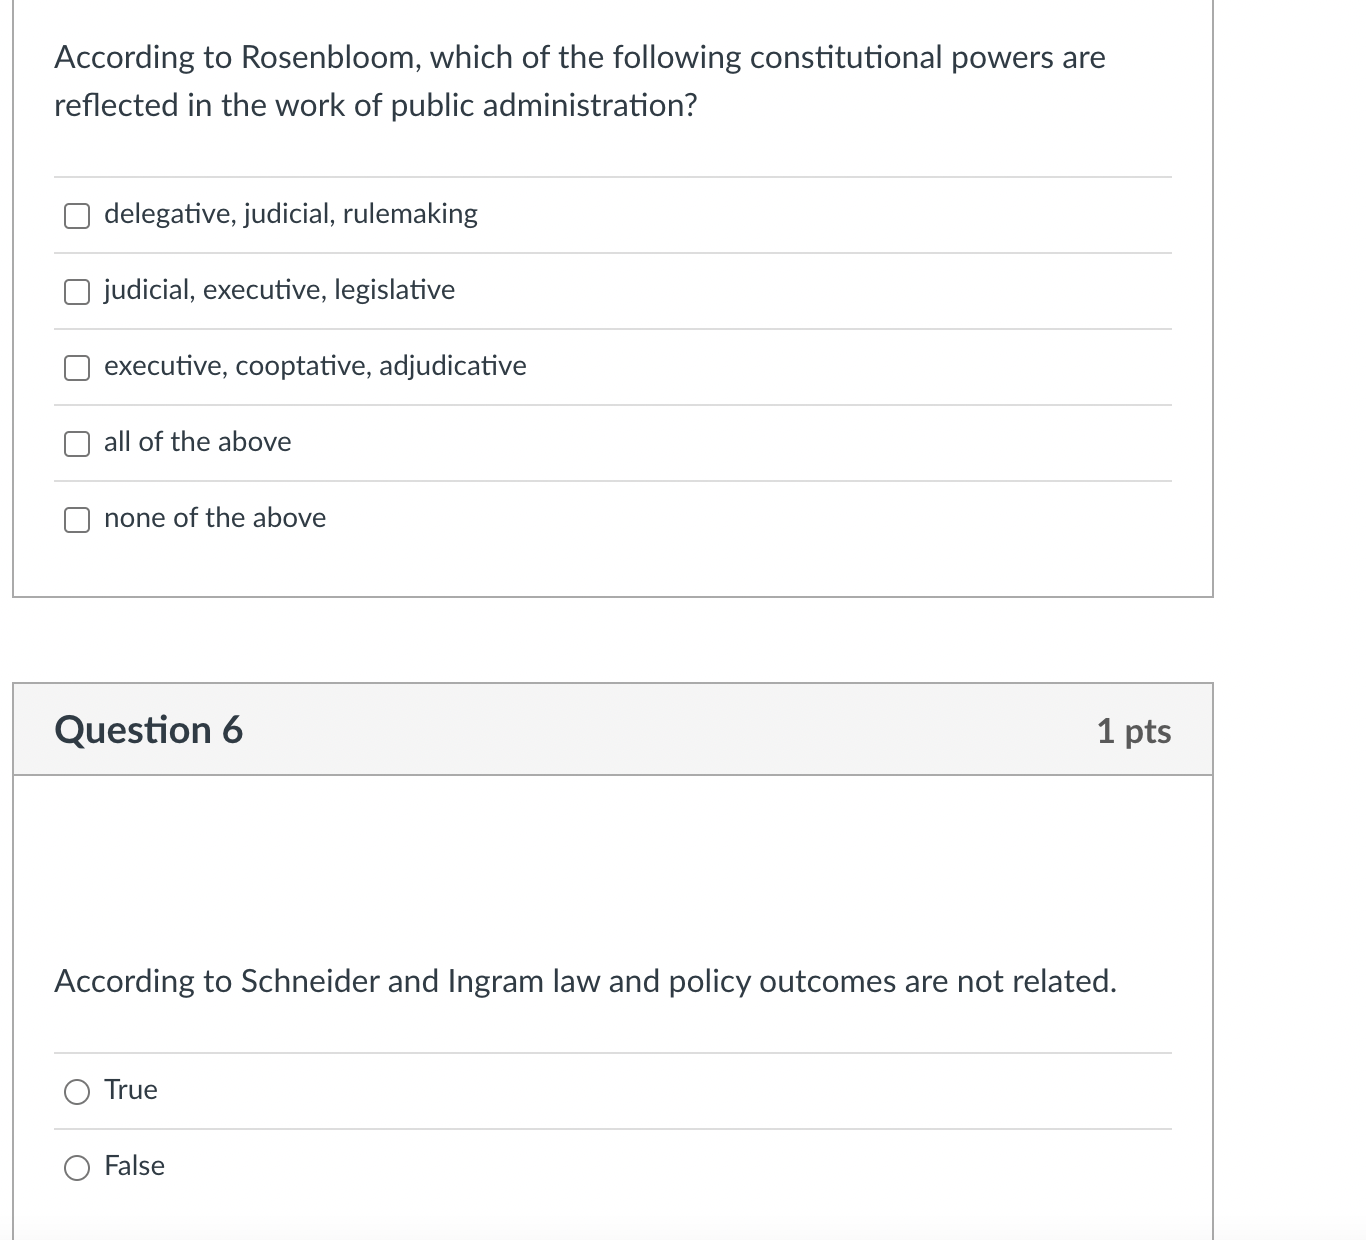The height and width of the screenshot is (1240, 1366).
Task: Click the True answer label text
Action: 130,1090
